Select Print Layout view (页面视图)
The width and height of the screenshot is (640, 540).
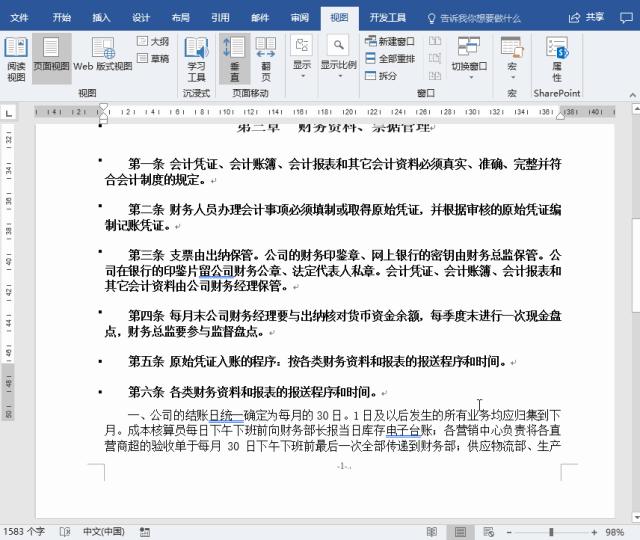51,59
